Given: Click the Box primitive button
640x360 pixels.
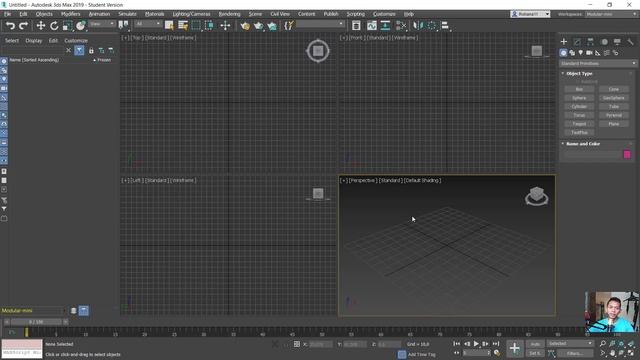Looking at the screenshot, I should click(x=579, y=89).
